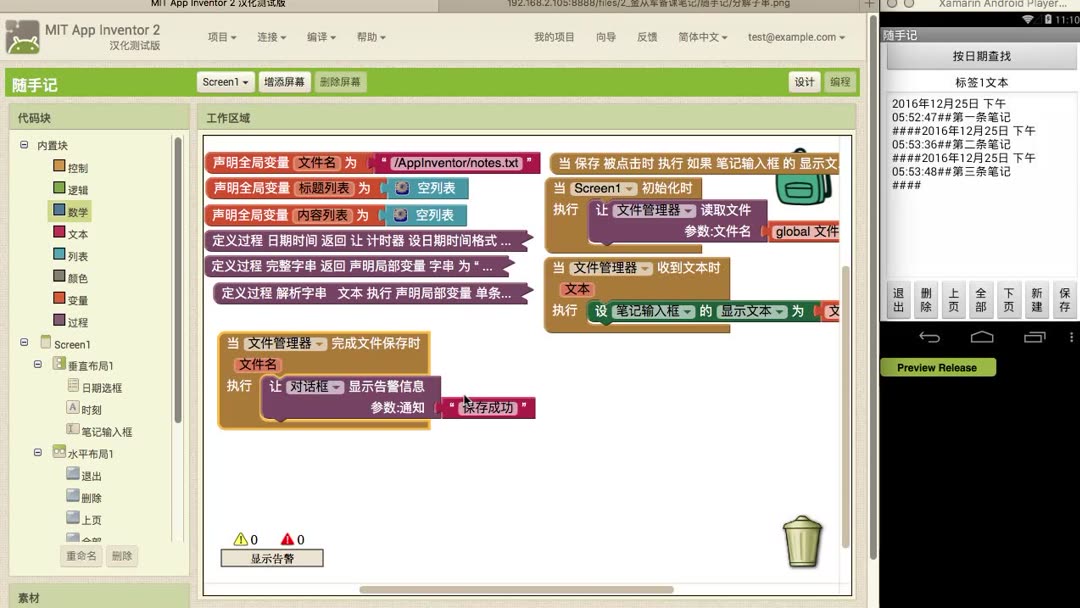Click the red error count indicator

coord(289,539)
